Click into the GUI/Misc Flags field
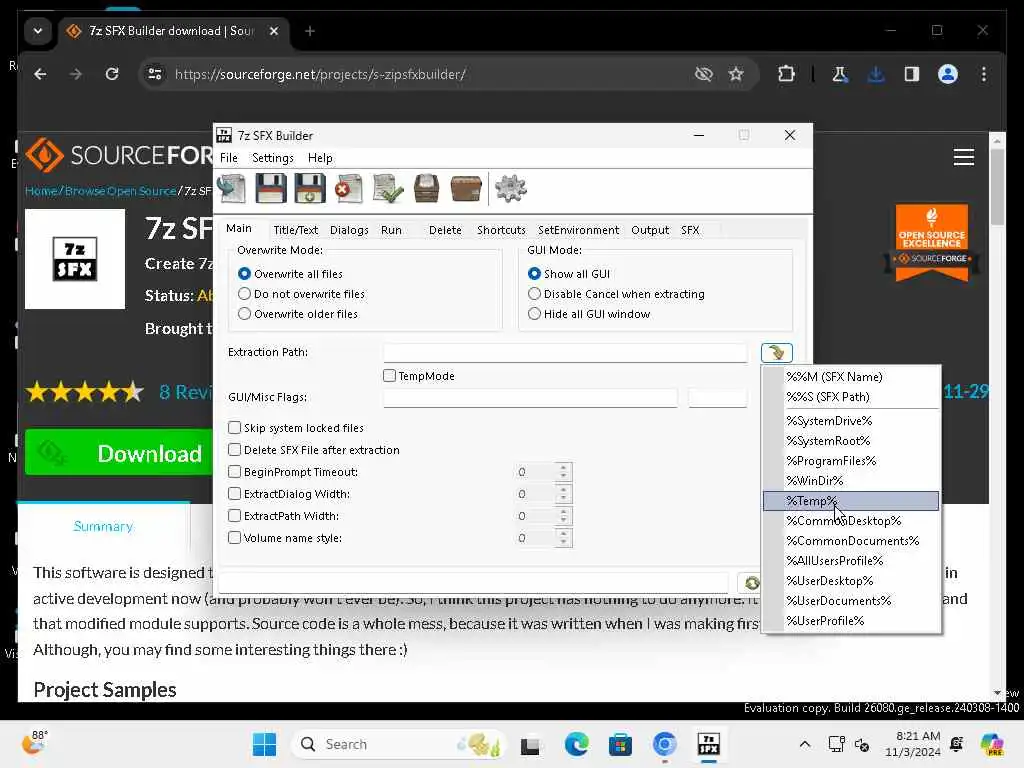This screenshot has width=1024, height=768. tap(530, 397)
